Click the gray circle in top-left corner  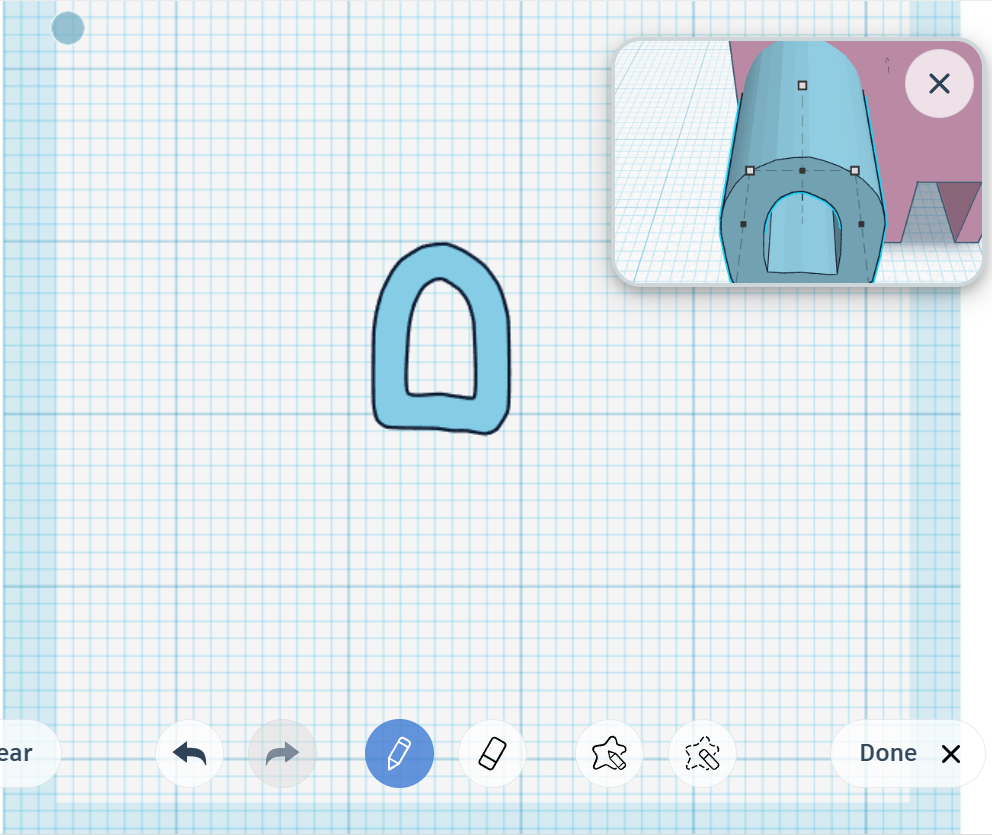68,28
